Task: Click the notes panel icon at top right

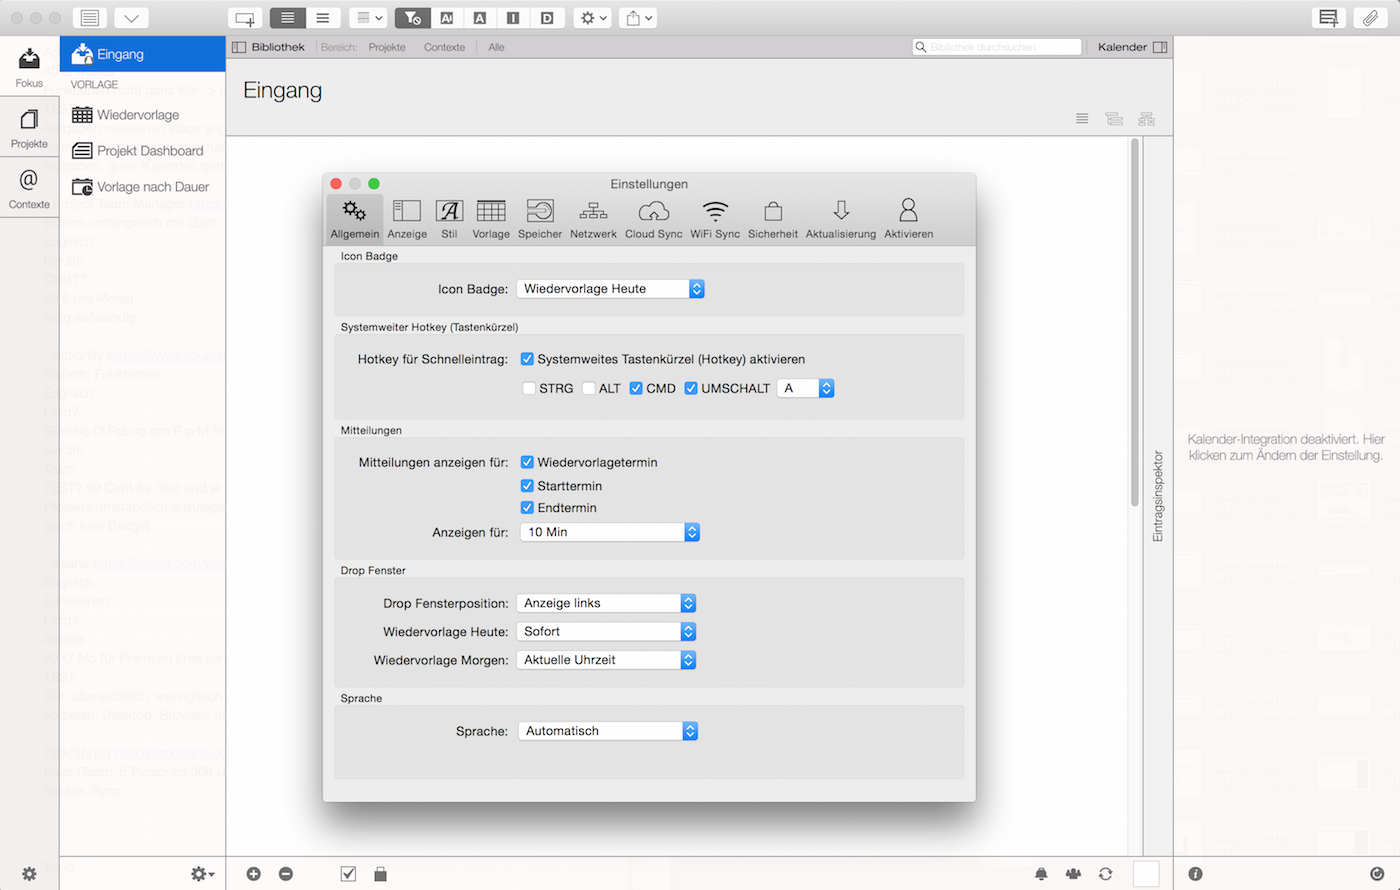Action: 1328,18
